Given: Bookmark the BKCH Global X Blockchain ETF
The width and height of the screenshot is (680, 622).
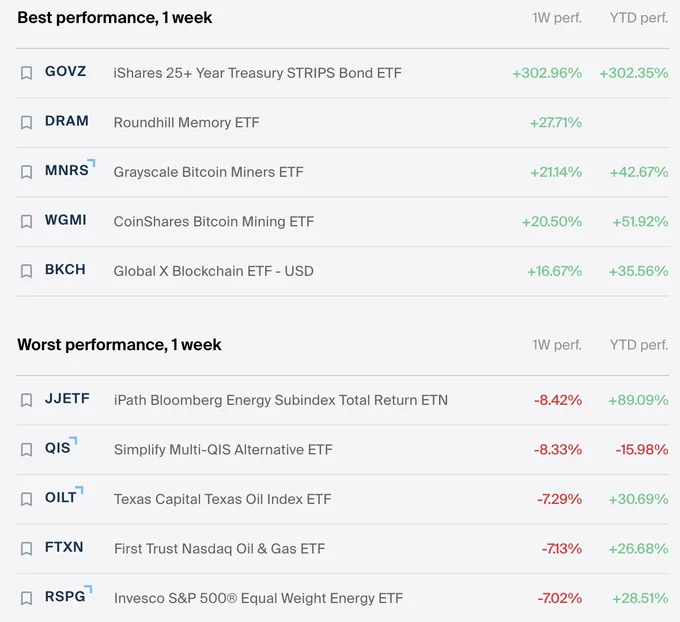Looking at the screenshot, I should (26, 271).
